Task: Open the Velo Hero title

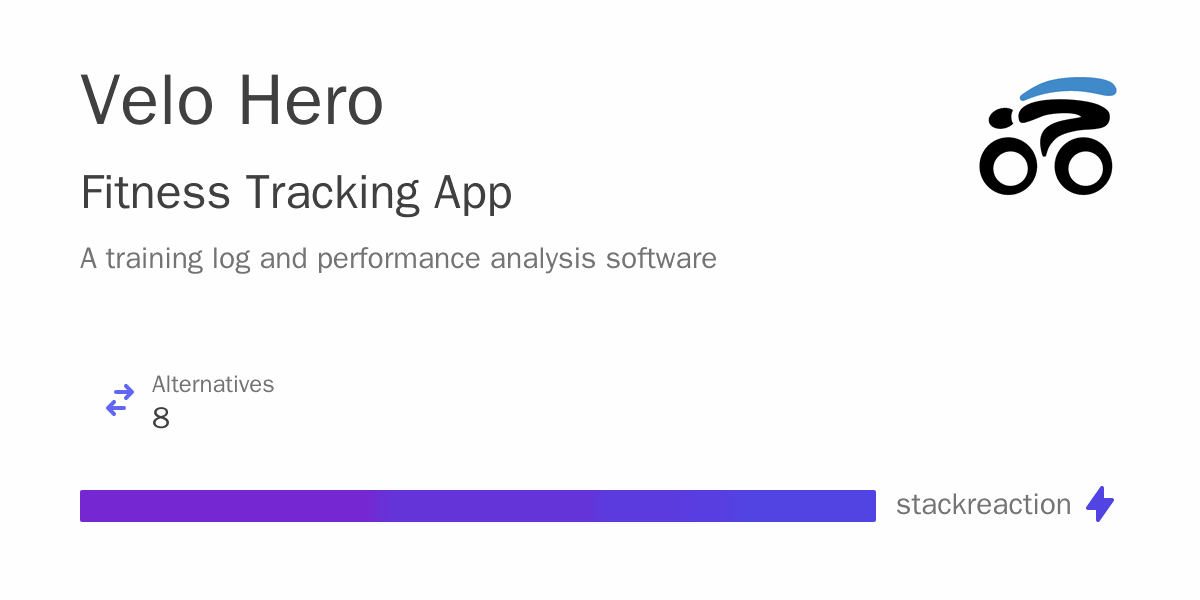Action: click(x=232, y=101)
